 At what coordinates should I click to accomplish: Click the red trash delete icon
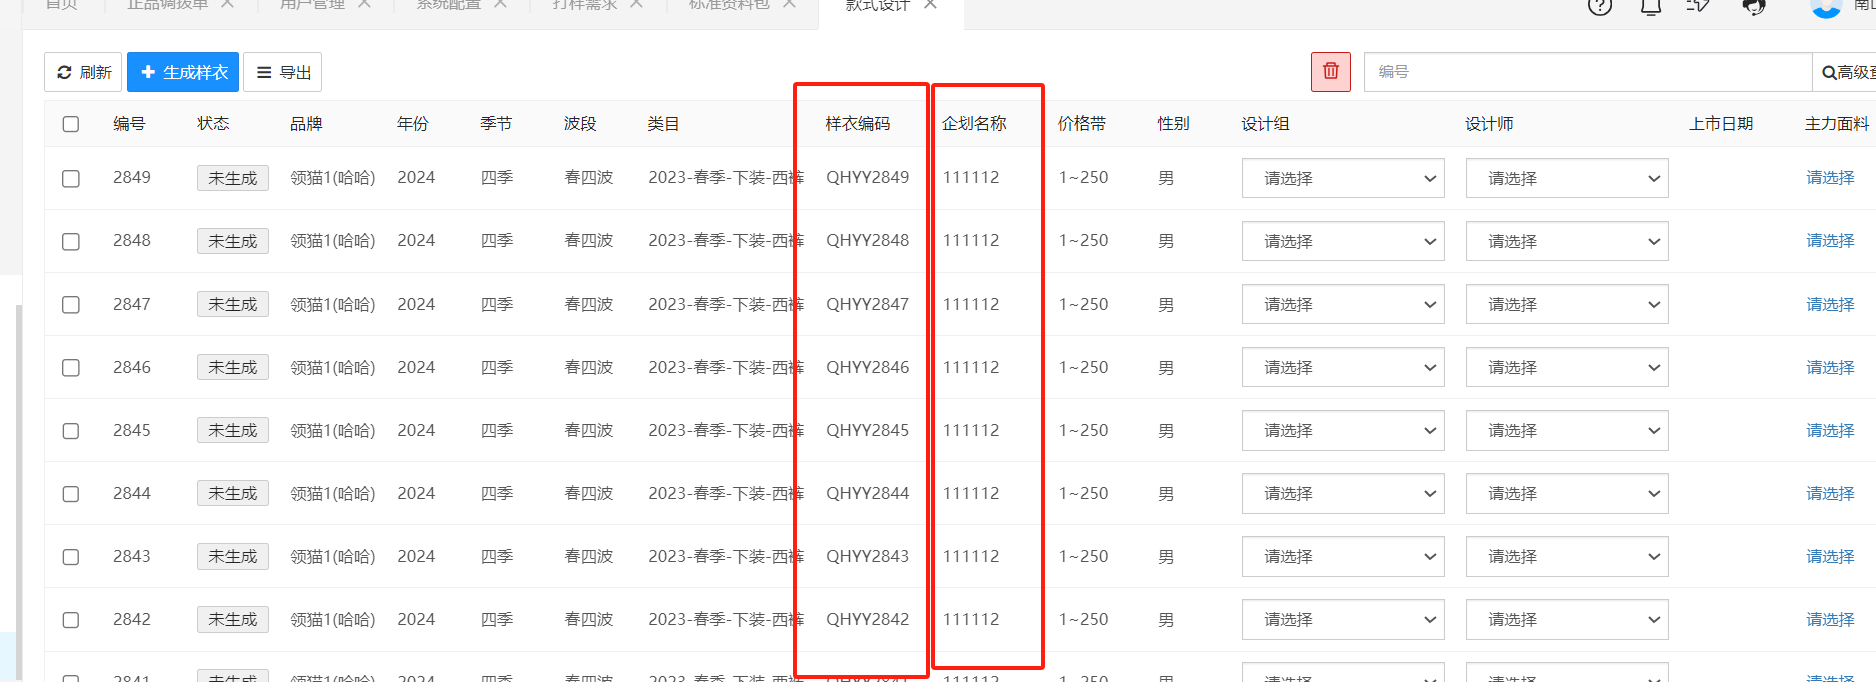[x=1330, y=72]
